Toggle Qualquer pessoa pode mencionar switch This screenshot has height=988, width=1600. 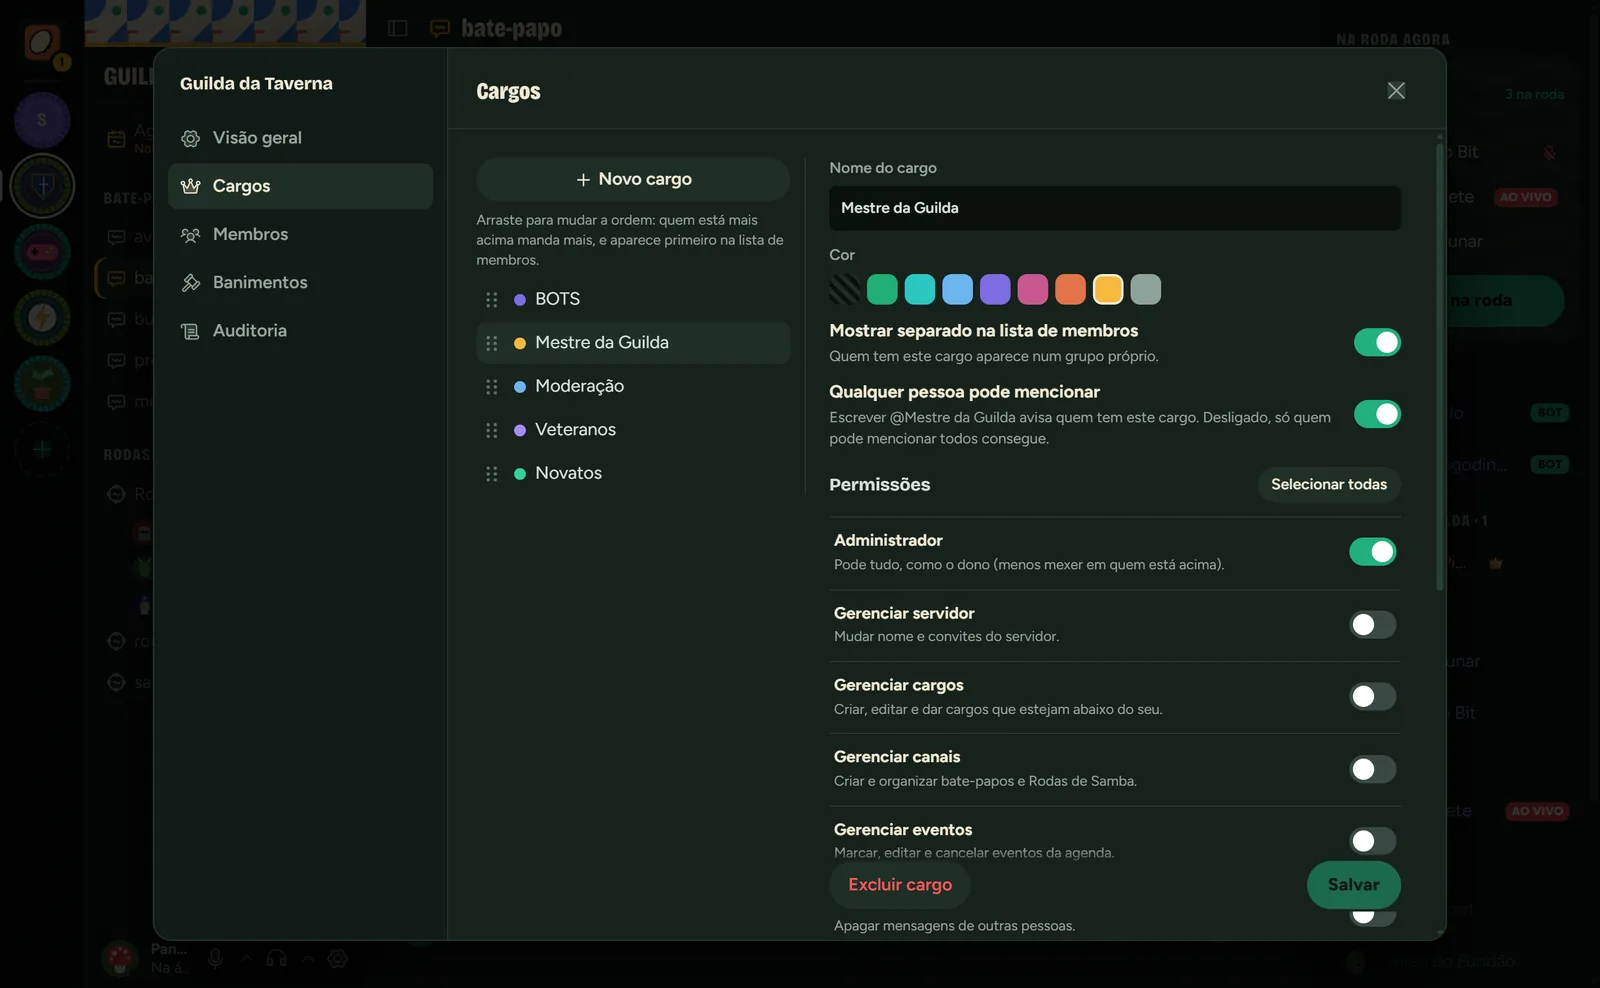(x=1377, y=414)
